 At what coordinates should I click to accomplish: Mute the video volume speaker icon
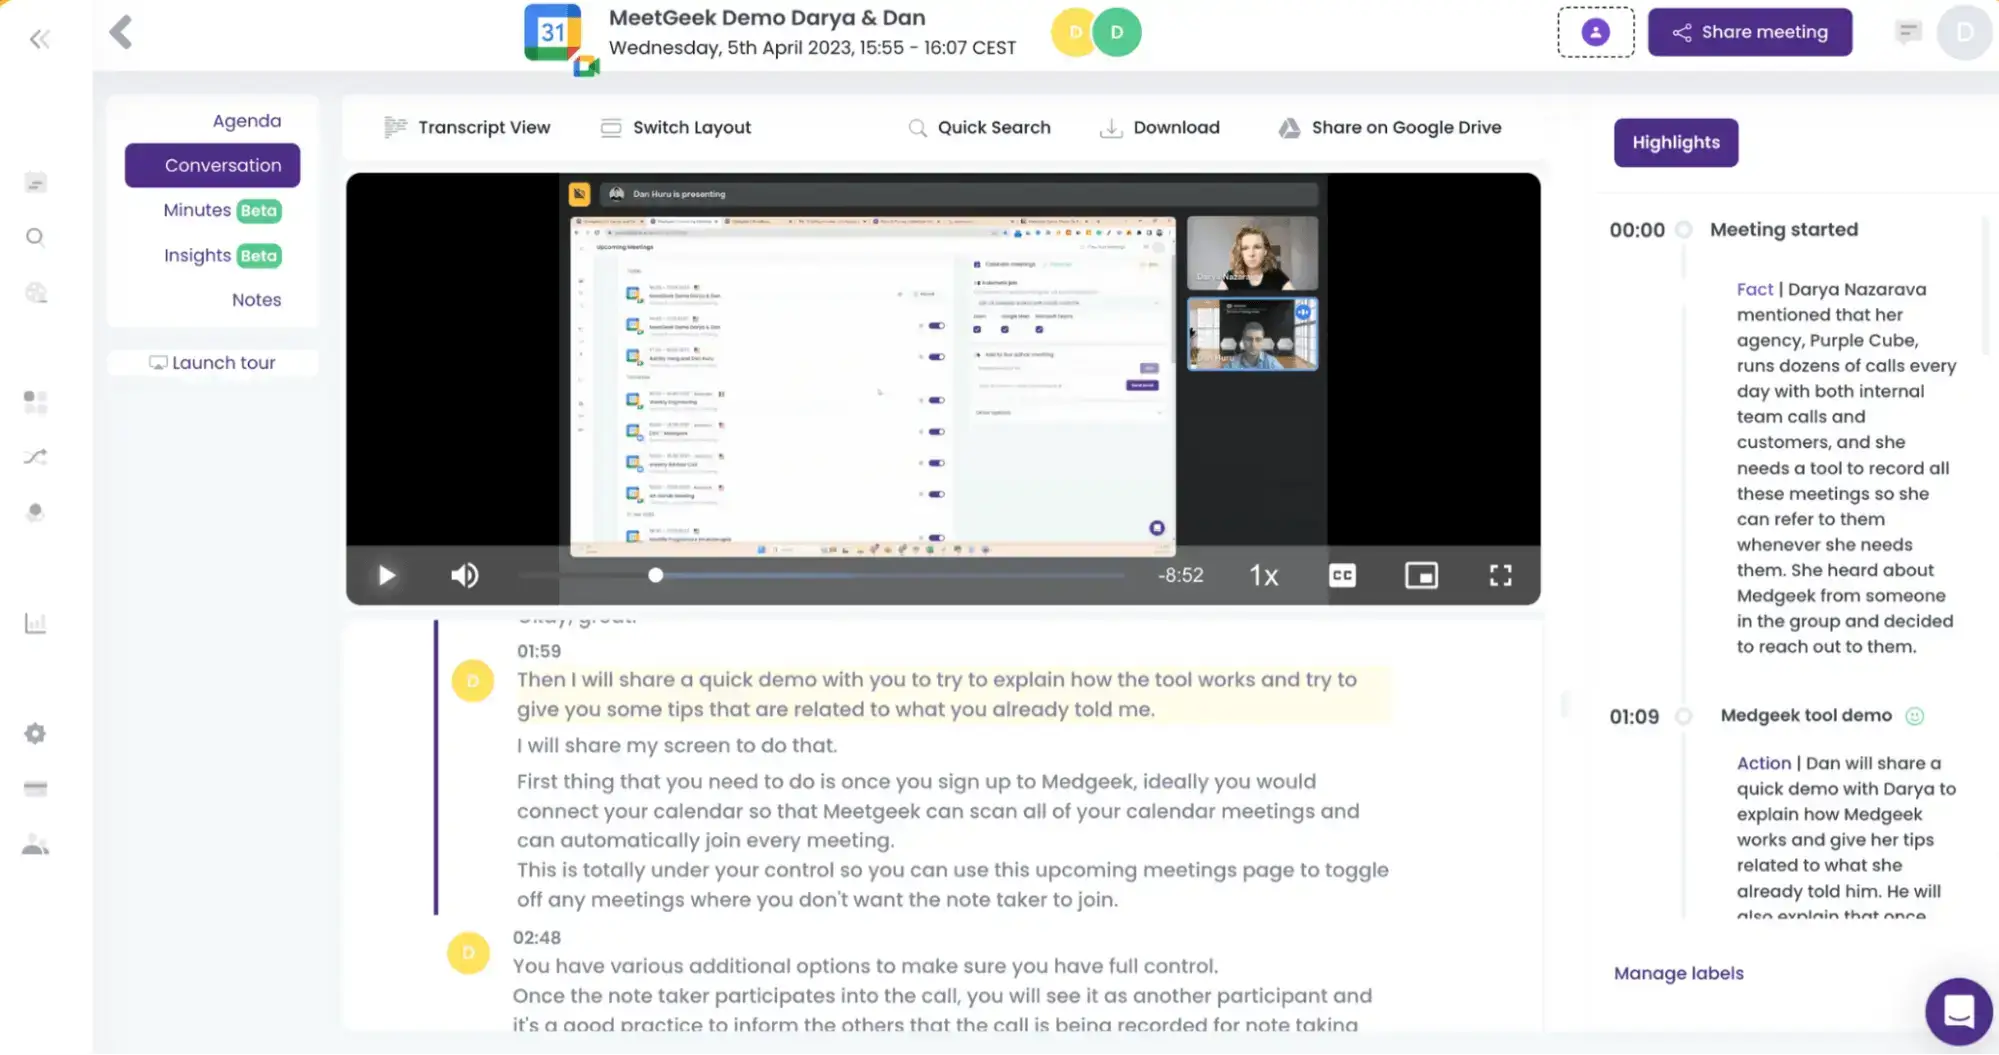click(x=464, y=575)
